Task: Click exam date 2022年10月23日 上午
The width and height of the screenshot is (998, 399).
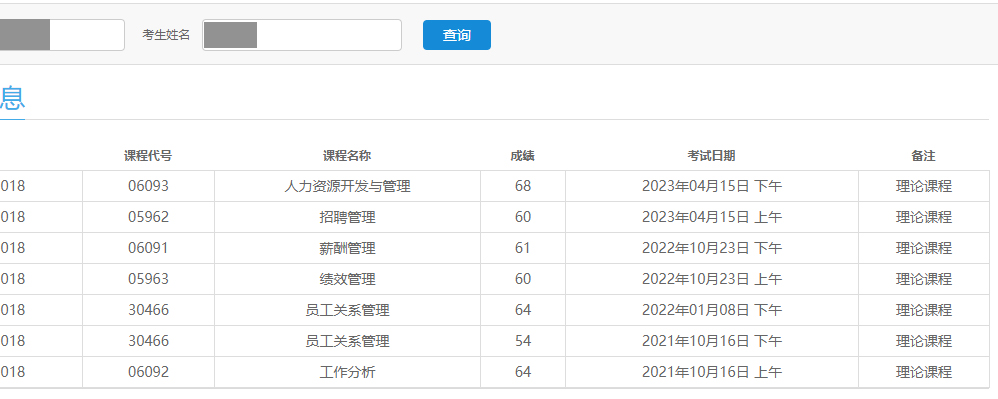Action: coord(712,279)
